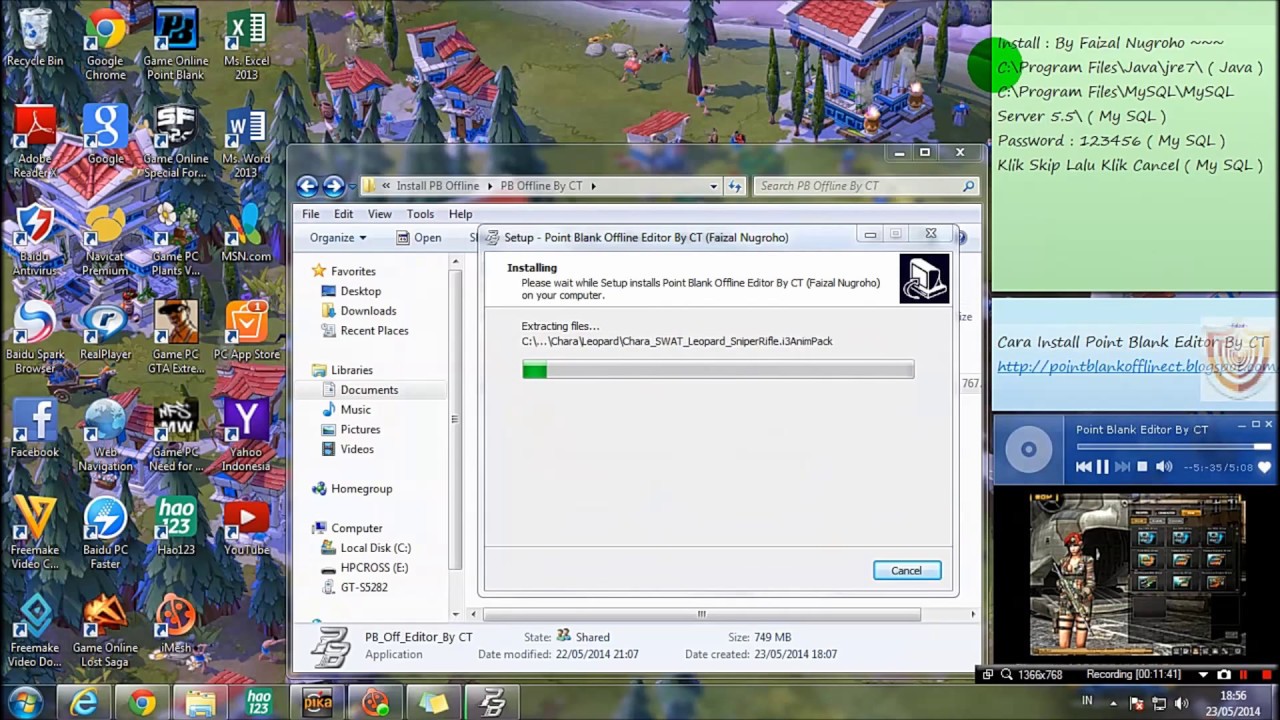Click the camera snapshot icon in recorder bar
Viewport: 1280px width, 720px height.
pos(1224,675)
